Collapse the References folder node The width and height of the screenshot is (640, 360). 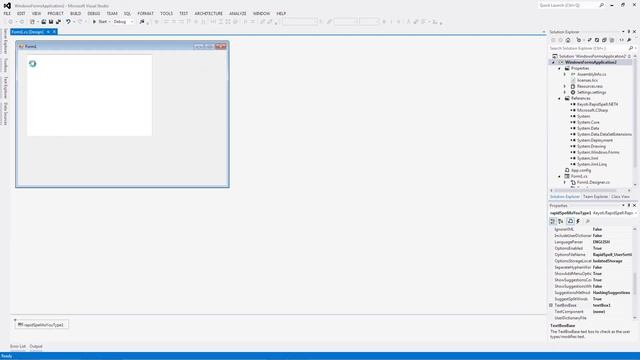(560, 98)
